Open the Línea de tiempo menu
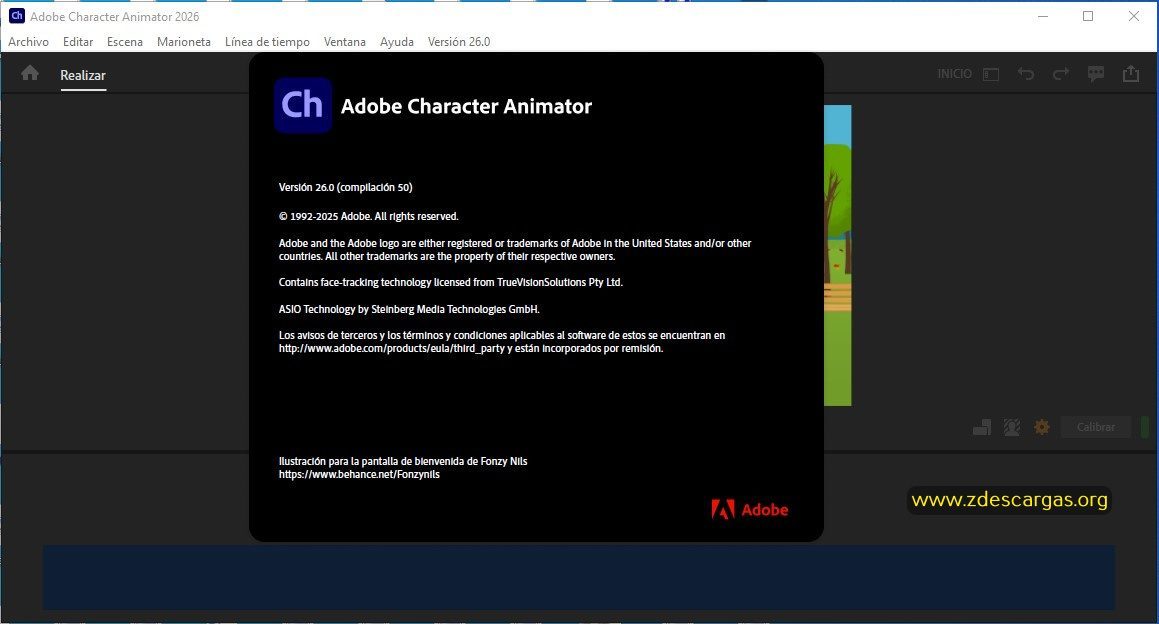 coord(267,42)
